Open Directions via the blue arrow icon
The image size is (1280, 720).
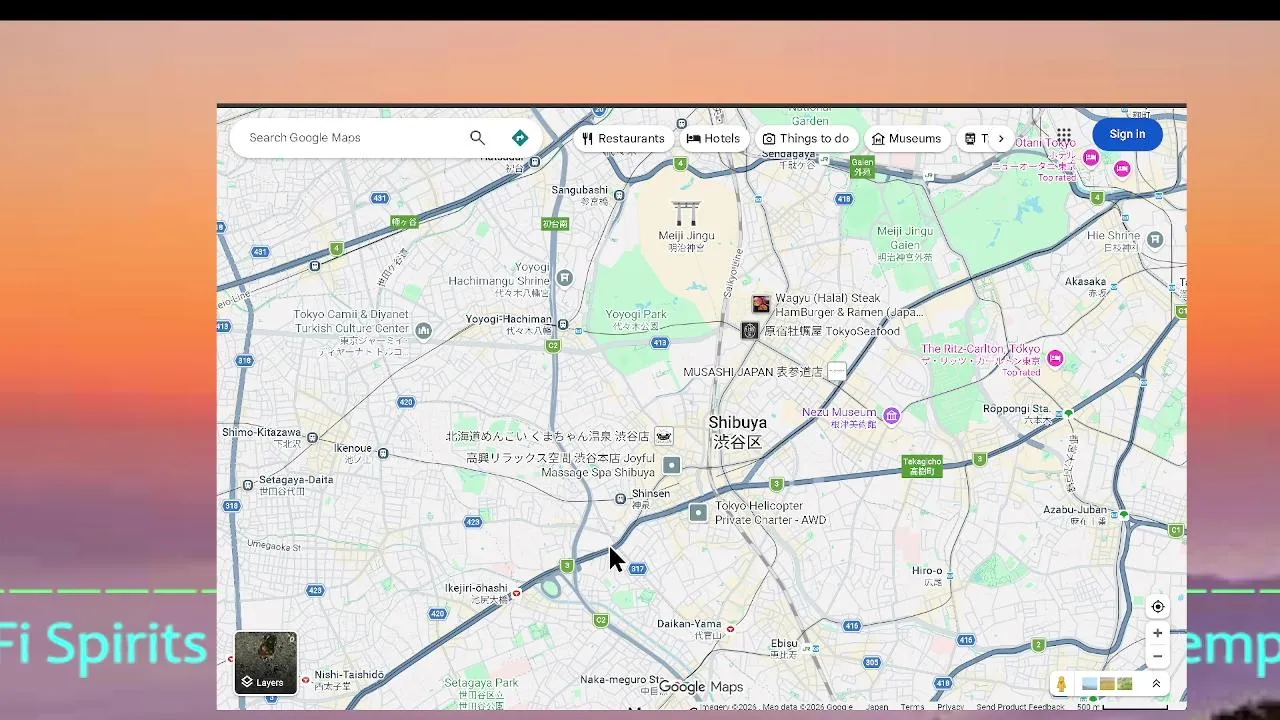520,138
